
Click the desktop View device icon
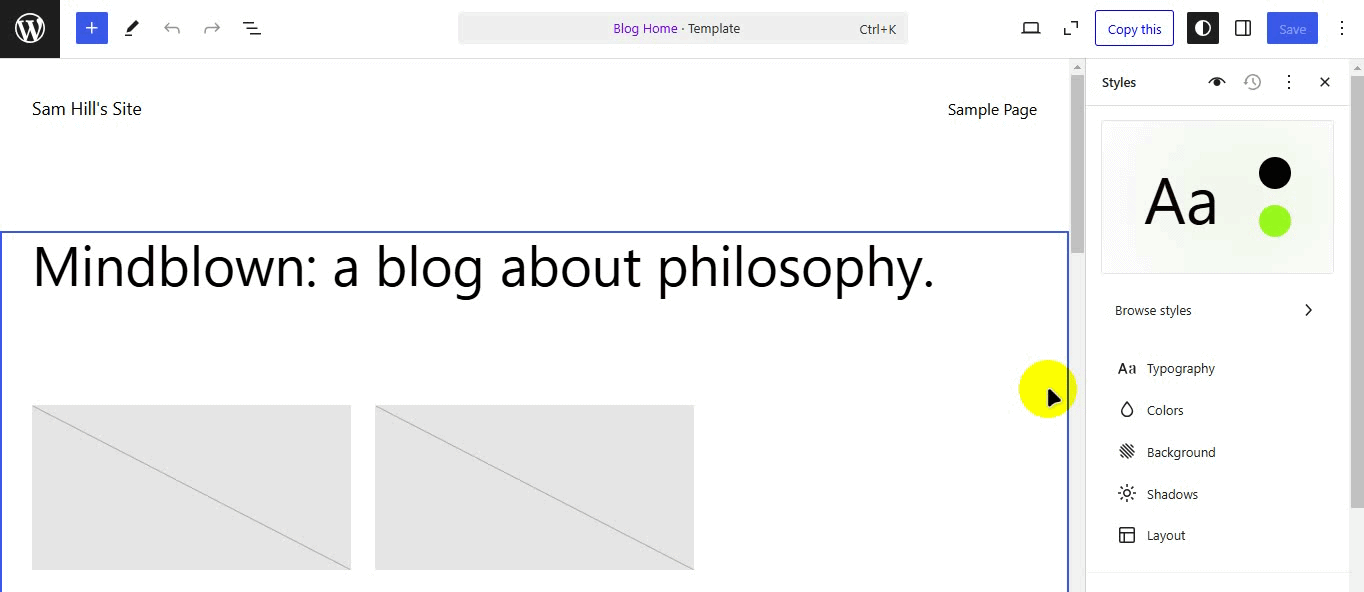point(1031,29)
